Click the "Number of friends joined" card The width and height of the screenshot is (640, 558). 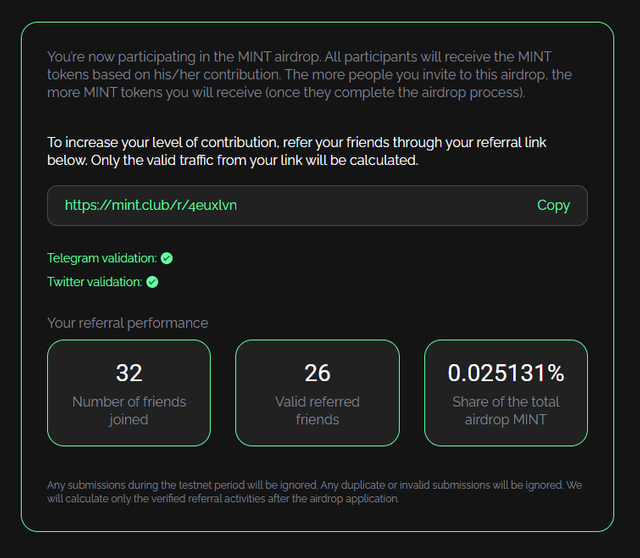coord(129,393)
